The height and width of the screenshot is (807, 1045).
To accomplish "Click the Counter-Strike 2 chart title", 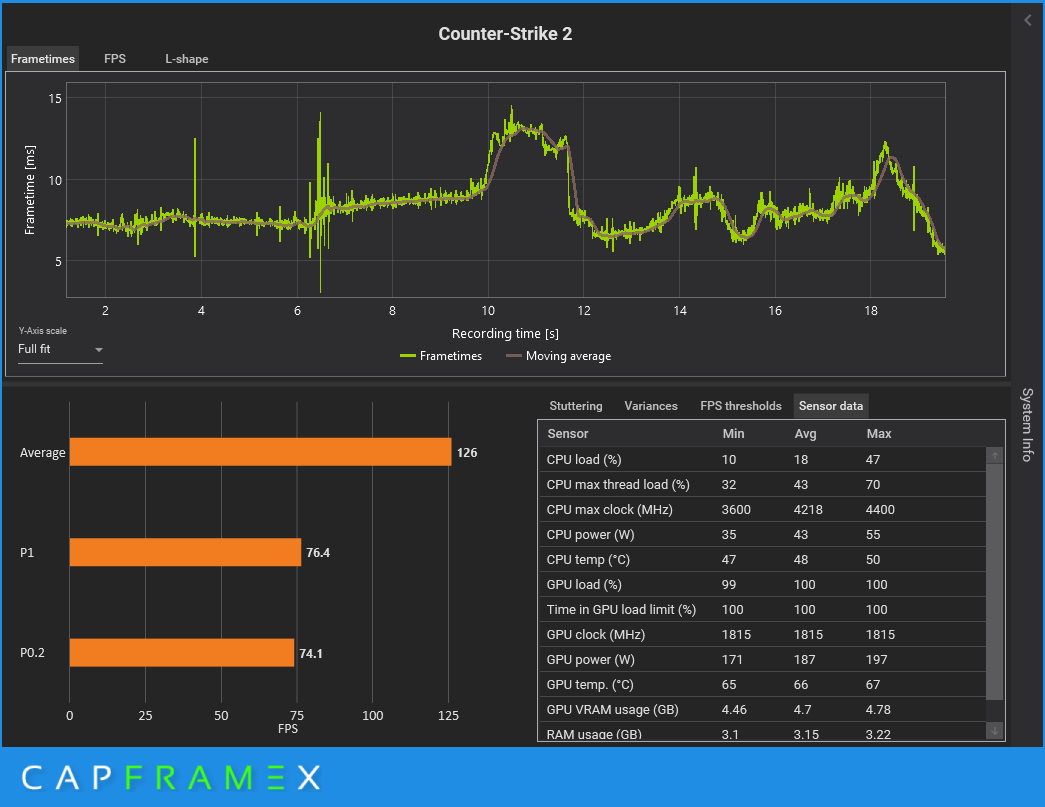I will click(x=505, y=34).
